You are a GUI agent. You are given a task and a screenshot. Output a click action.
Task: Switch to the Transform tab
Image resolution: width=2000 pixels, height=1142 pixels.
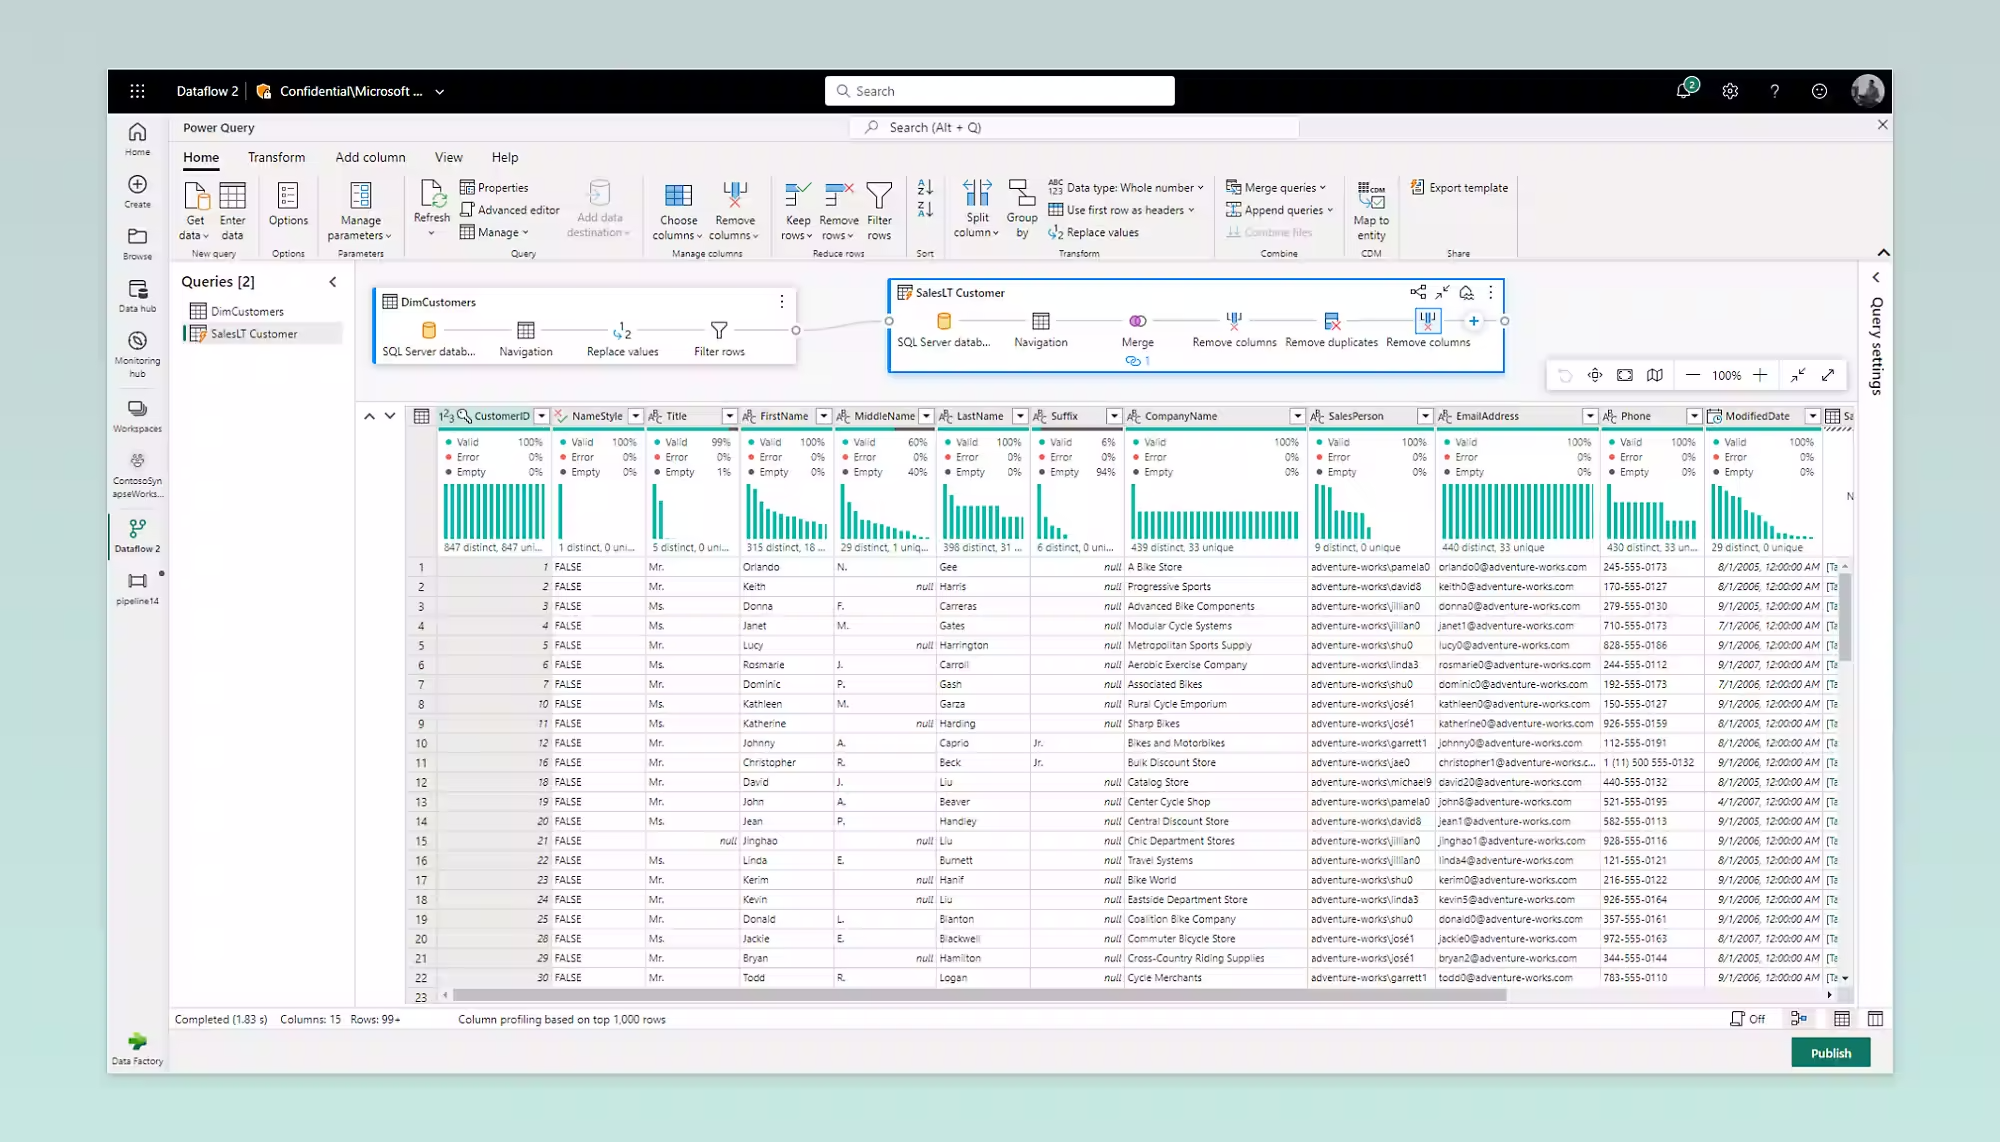point(276,157)
